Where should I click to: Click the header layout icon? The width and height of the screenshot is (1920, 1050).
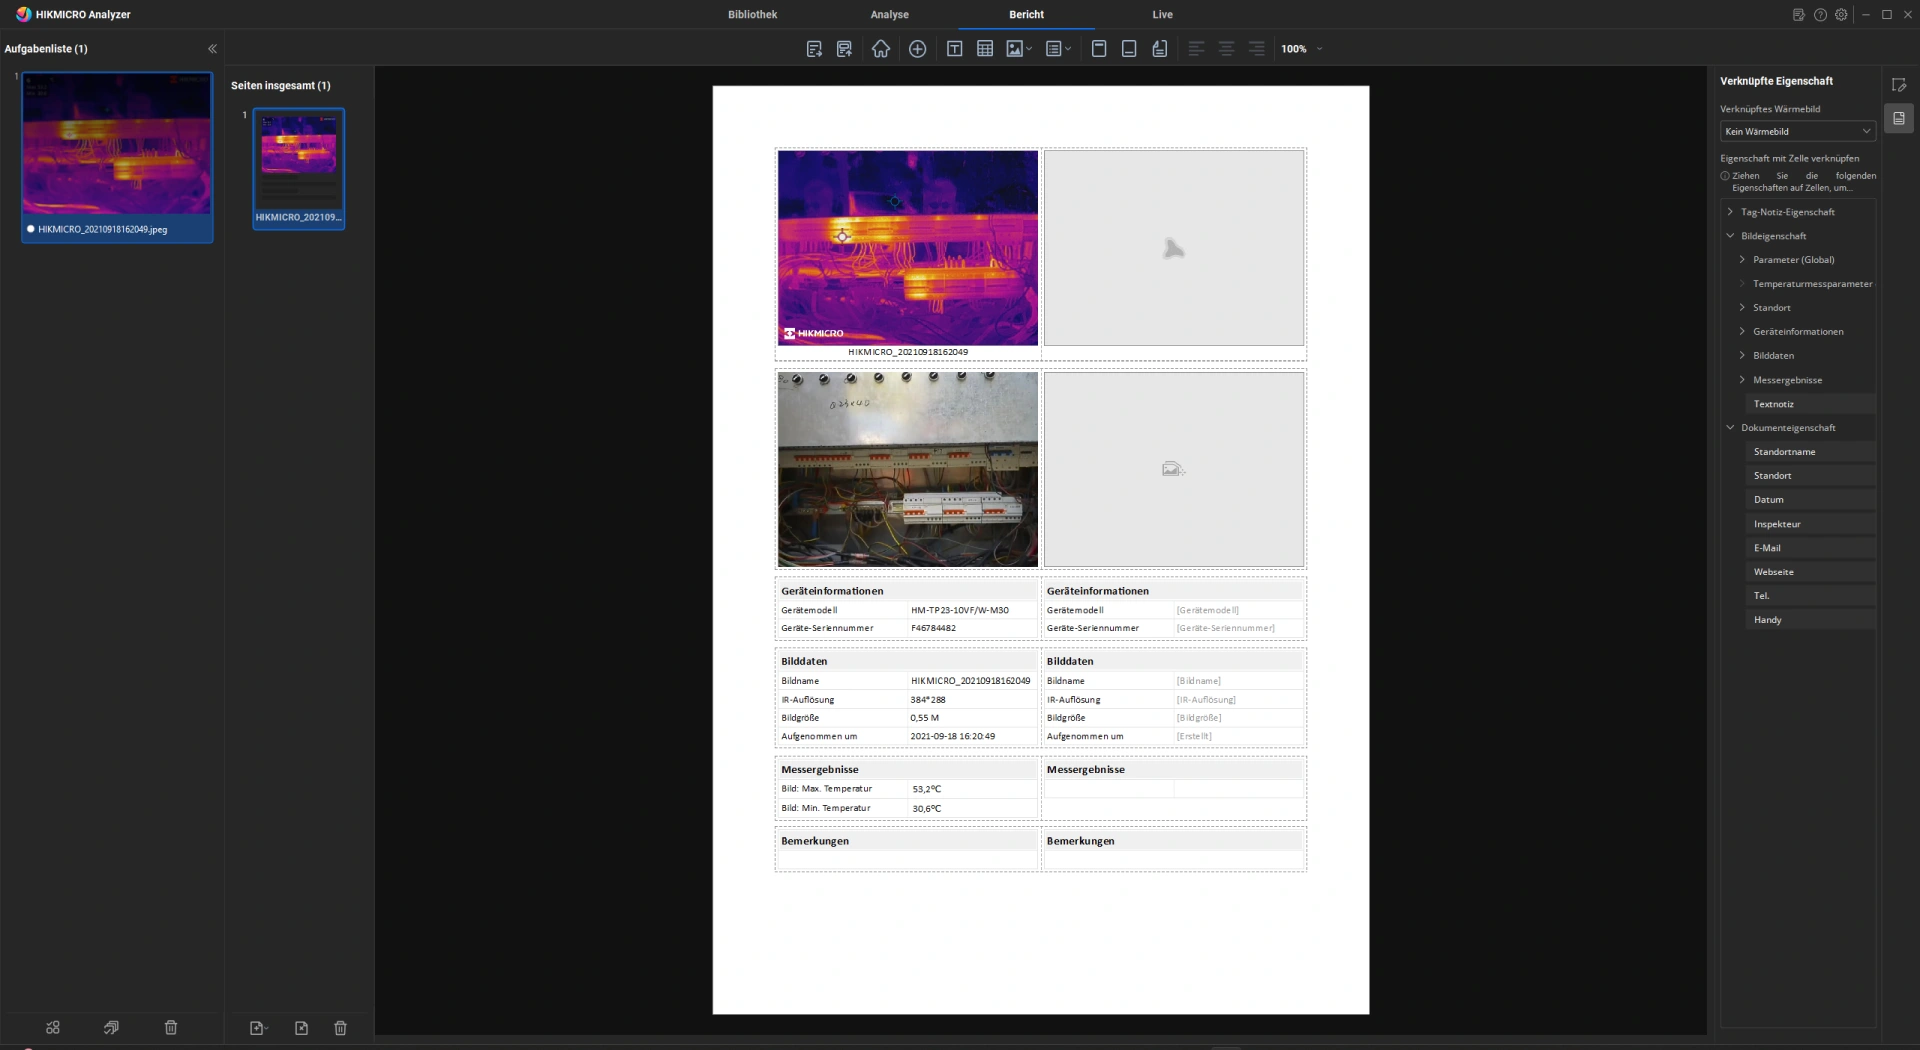pyautogui.click(x=1099, y=49)
